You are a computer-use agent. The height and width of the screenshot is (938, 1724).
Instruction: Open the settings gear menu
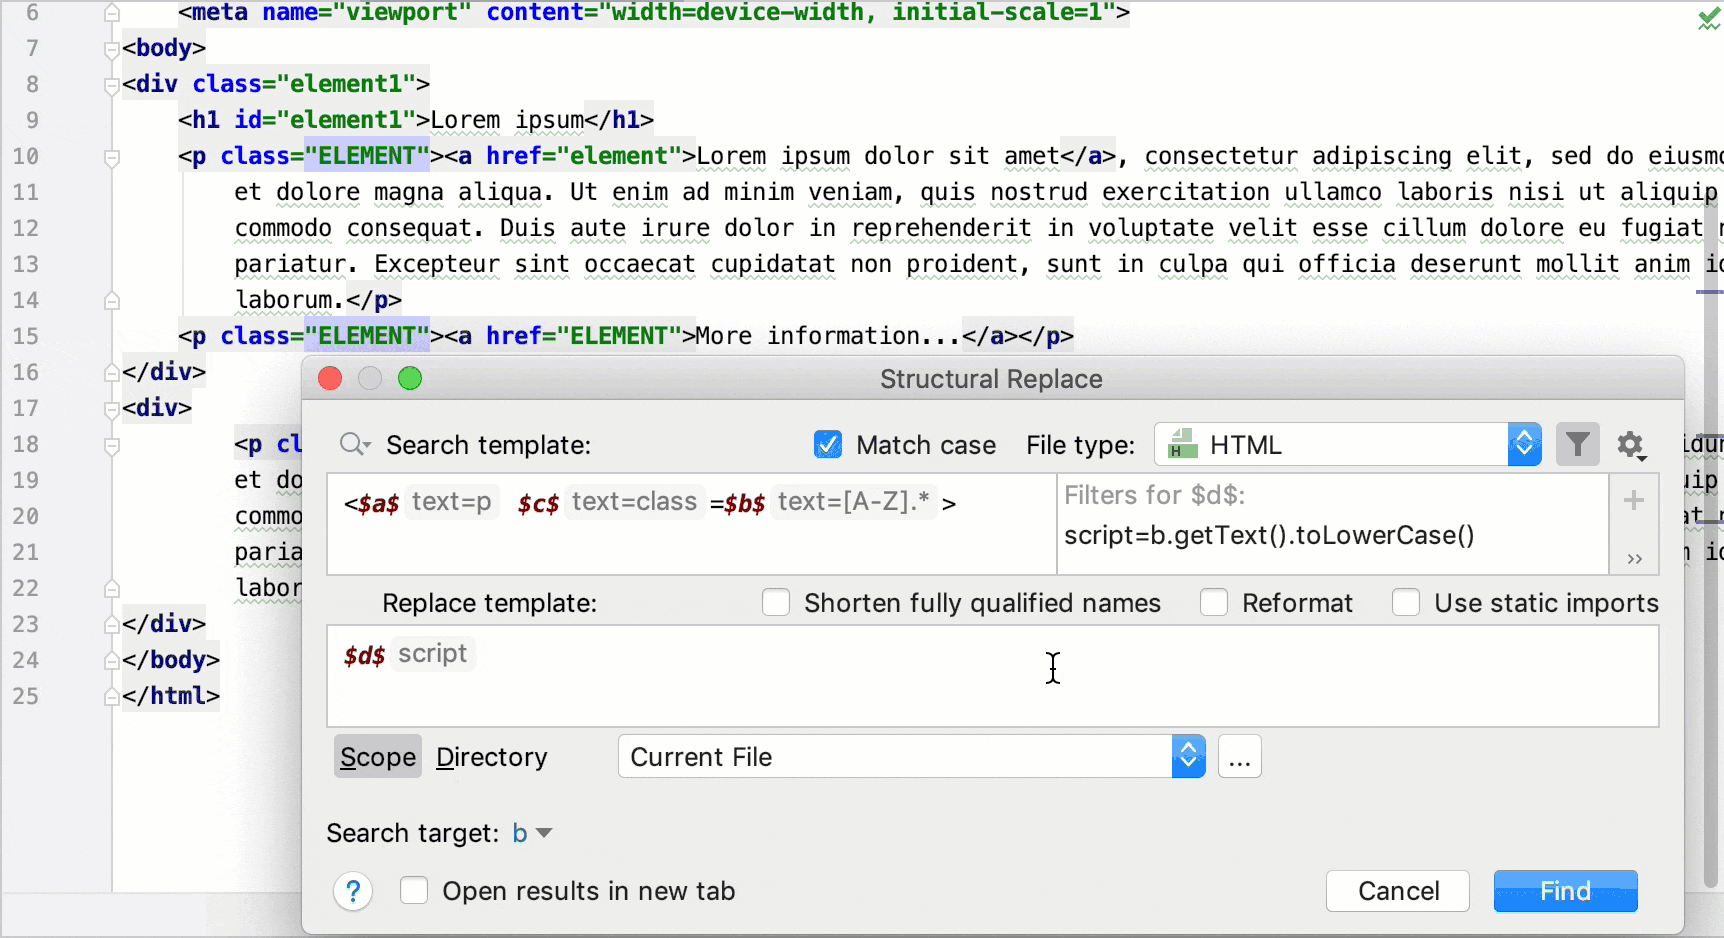1632,445
